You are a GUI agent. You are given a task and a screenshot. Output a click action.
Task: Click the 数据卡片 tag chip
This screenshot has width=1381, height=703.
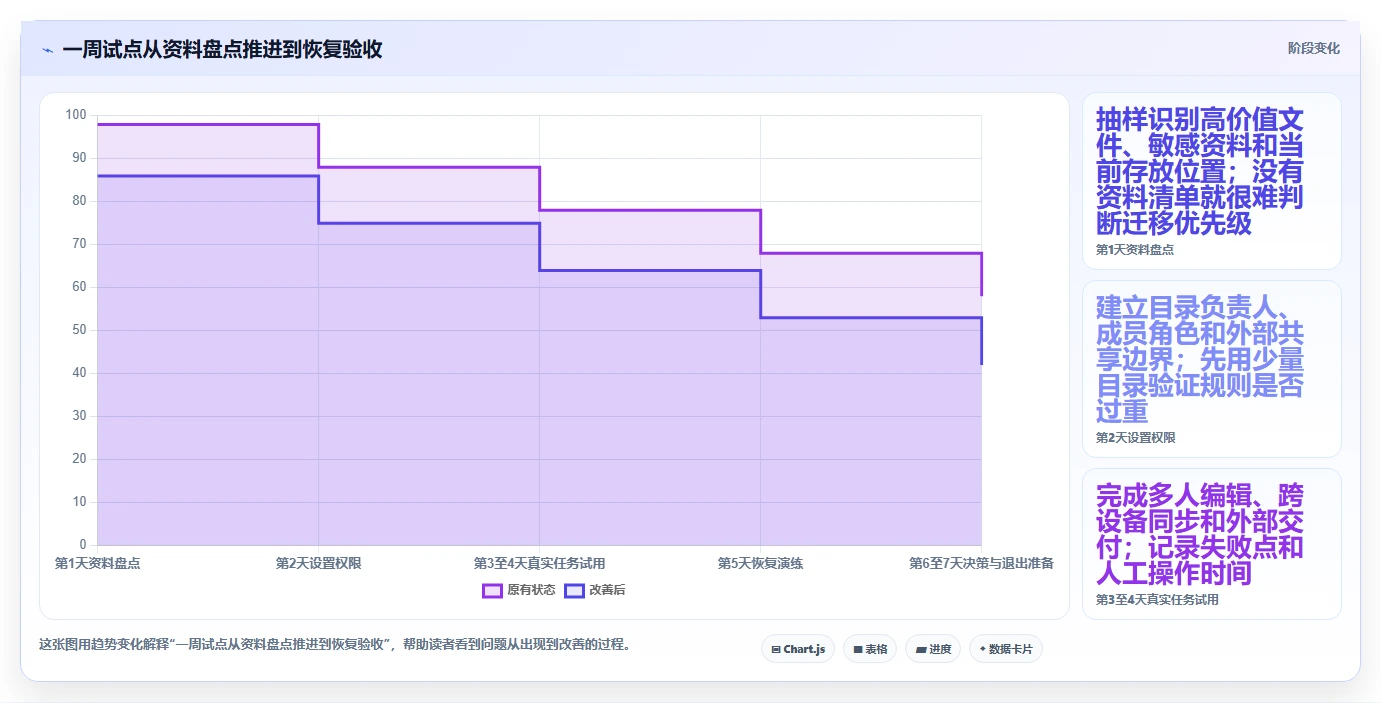[1006, 649]
